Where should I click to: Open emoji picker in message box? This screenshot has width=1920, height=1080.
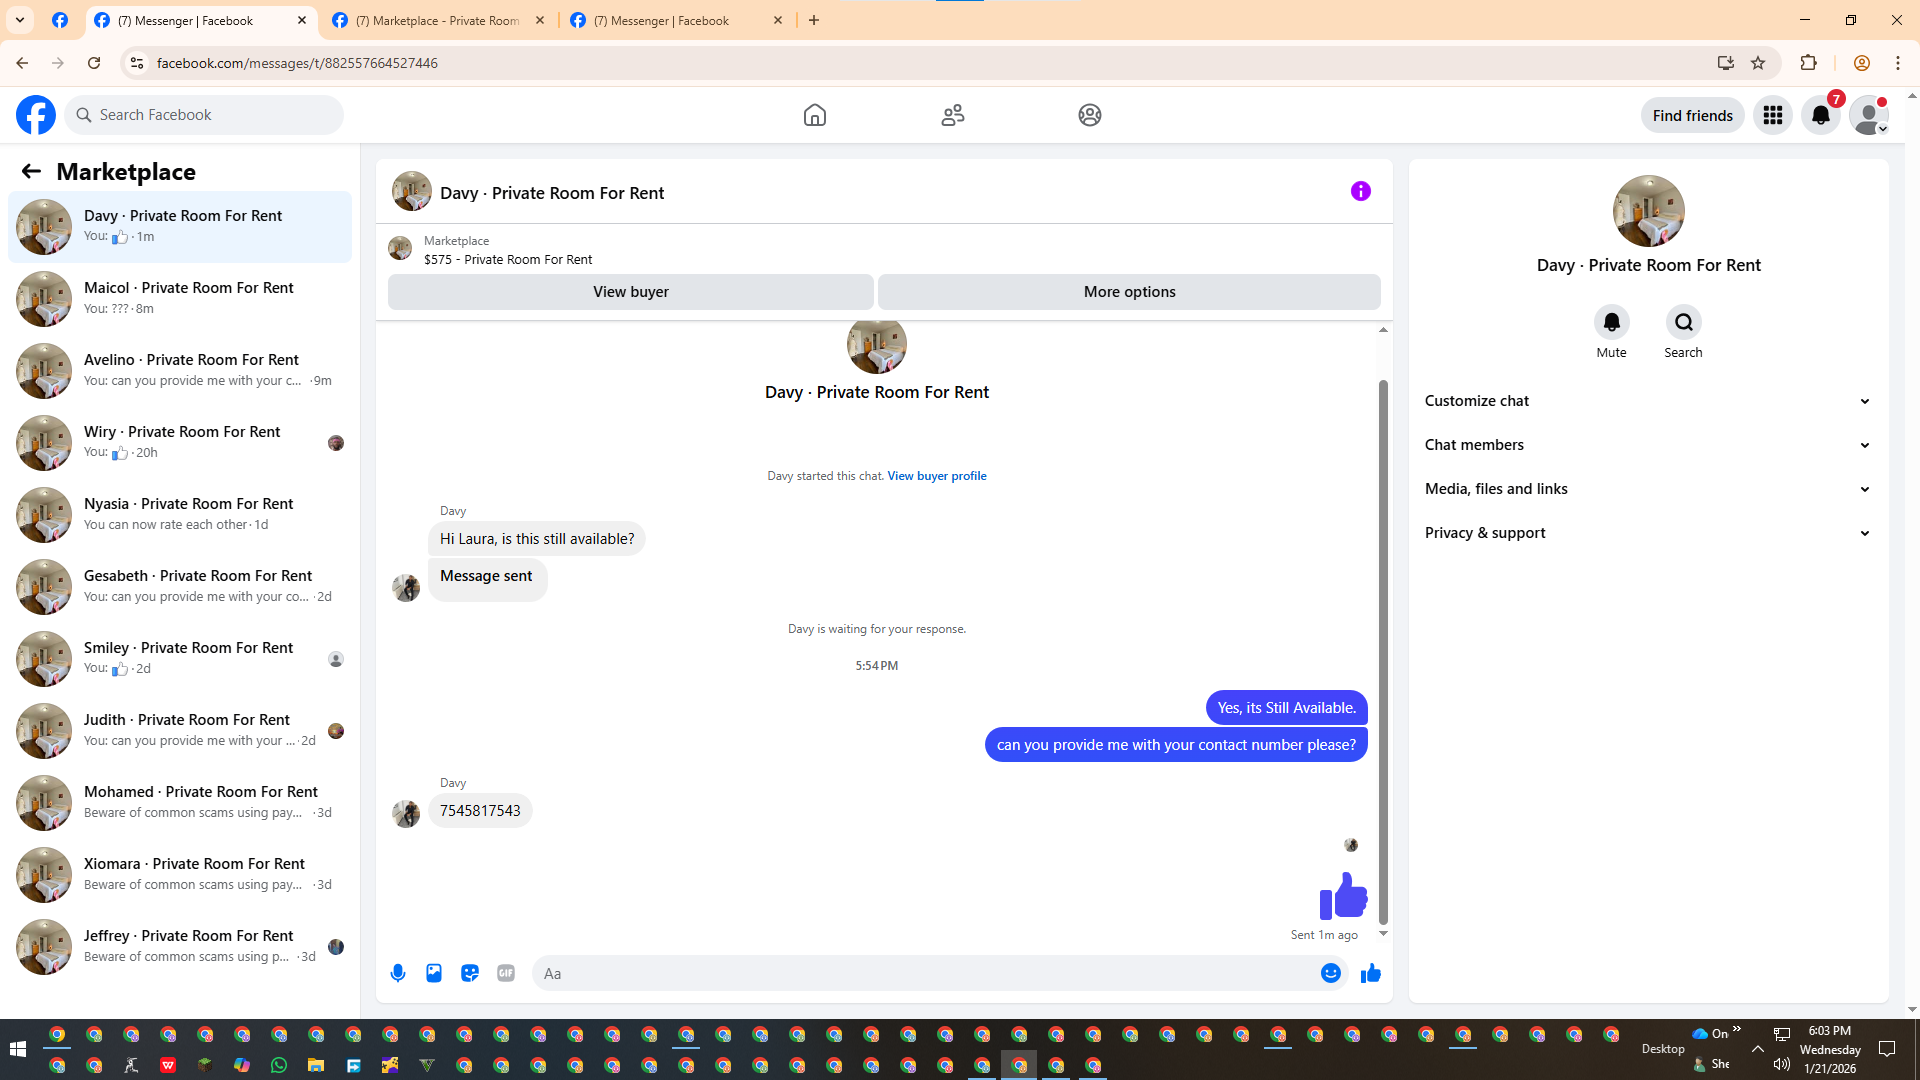click(1330, 973)
